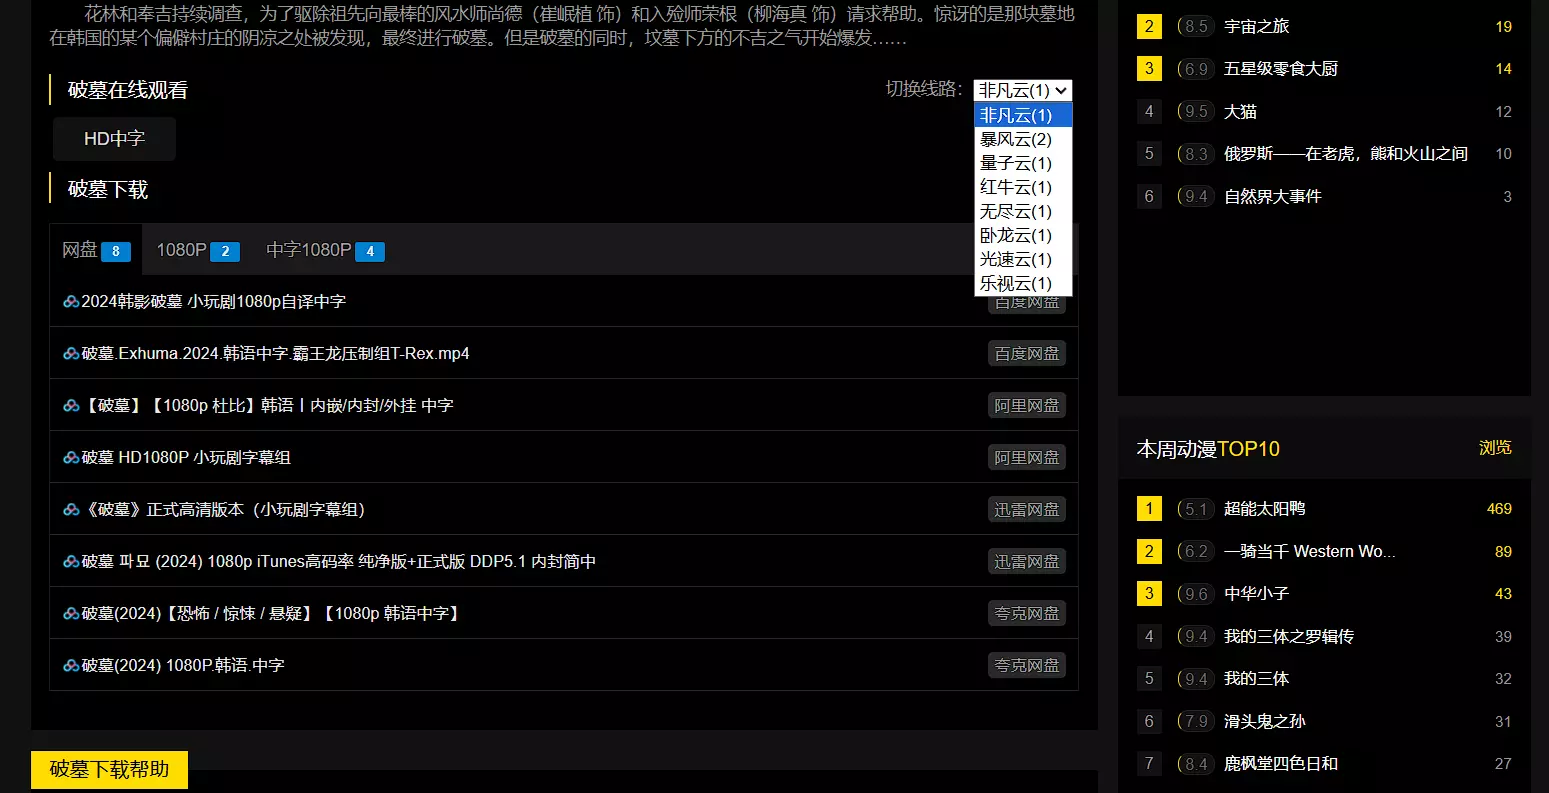Click cloud icon beside 《破墓》正式高清版本

point(71,509)
